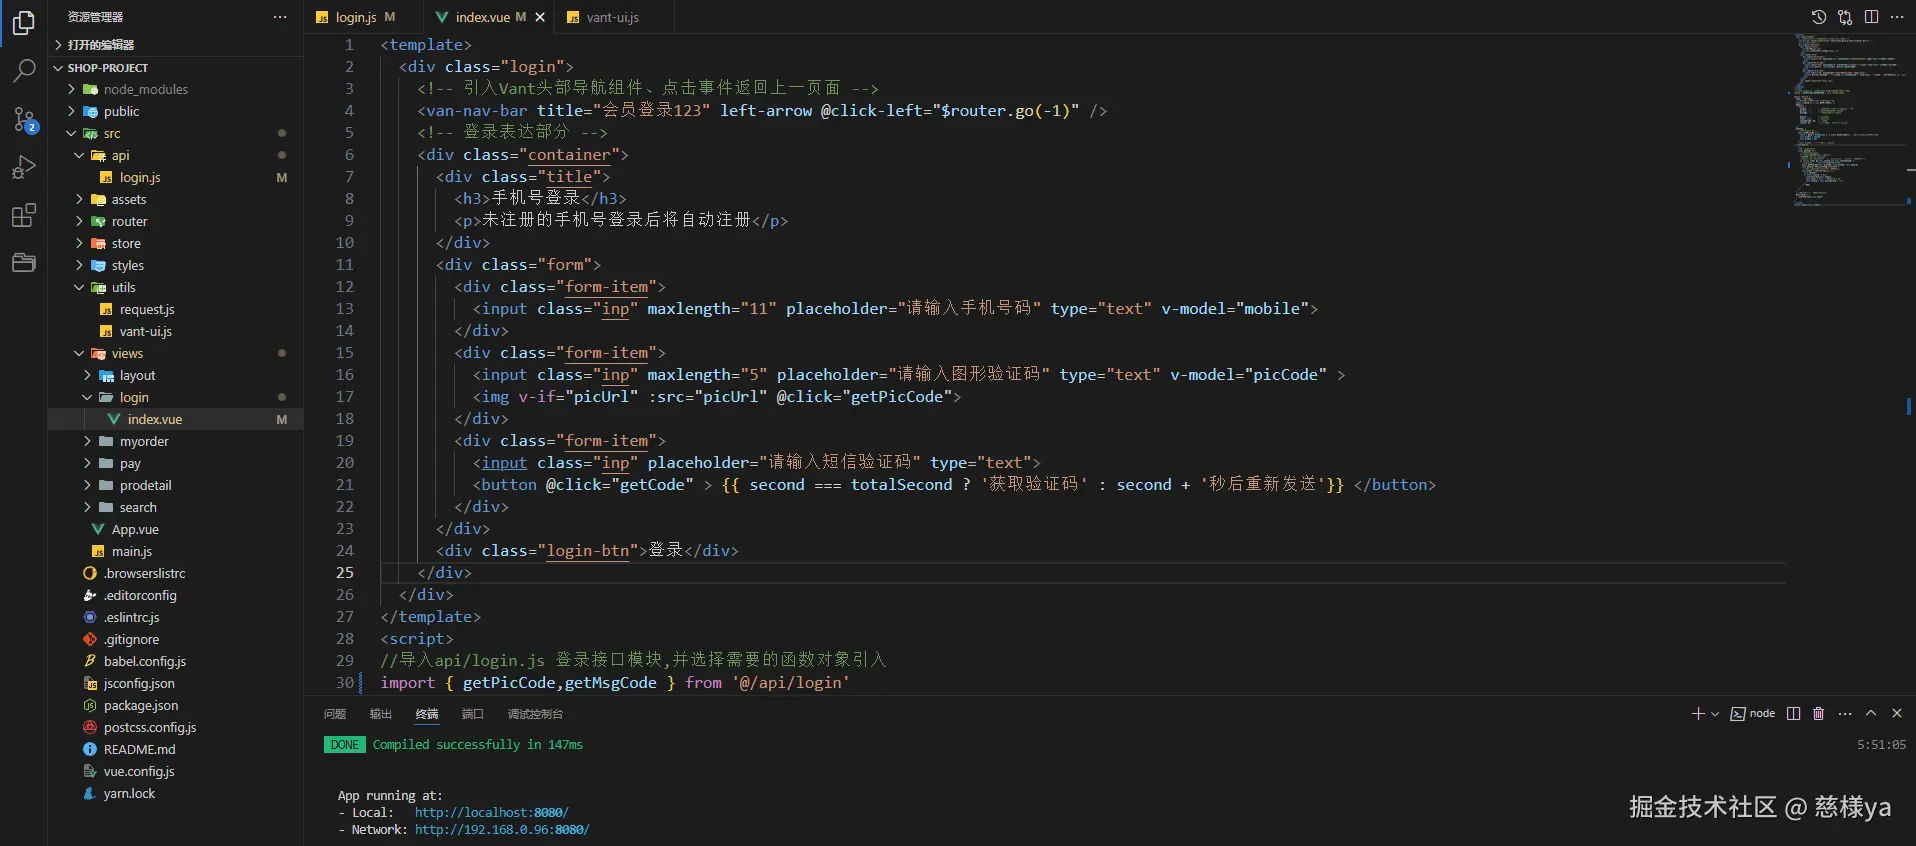This screenshot has width=1916, height=846.
Task: Collapse the views folder
Action: click(176, 353)
